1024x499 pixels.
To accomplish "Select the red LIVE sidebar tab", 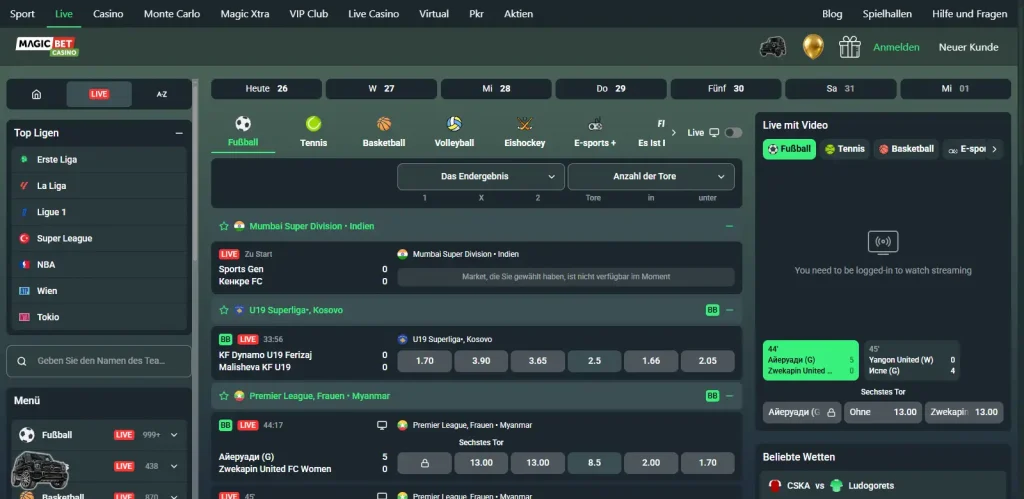I will pos(99,94).
